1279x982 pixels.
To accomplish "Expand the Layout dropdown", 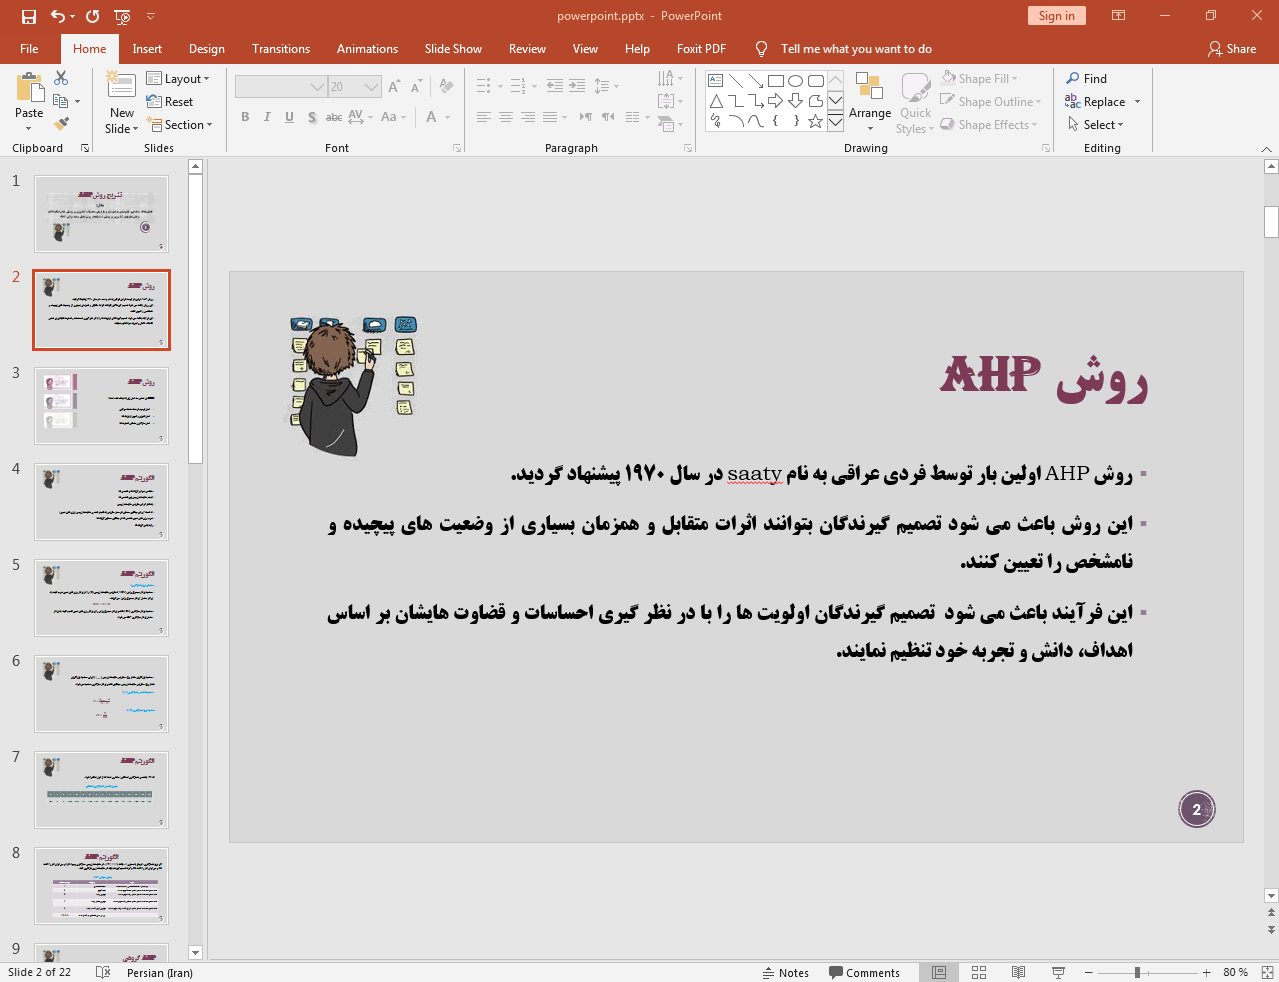I will (x=178, y=79).
